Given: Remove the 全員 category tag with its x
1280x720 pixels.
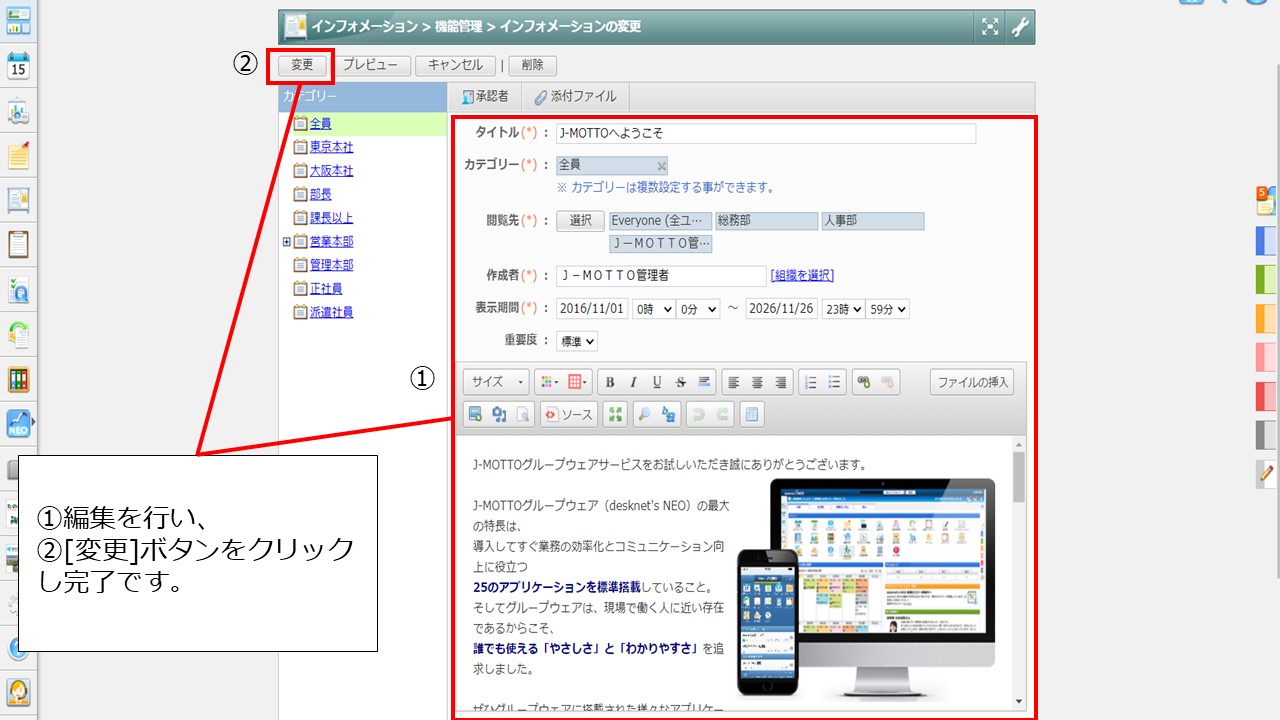Looking at the screenshot, I should [x=661, y=165].
